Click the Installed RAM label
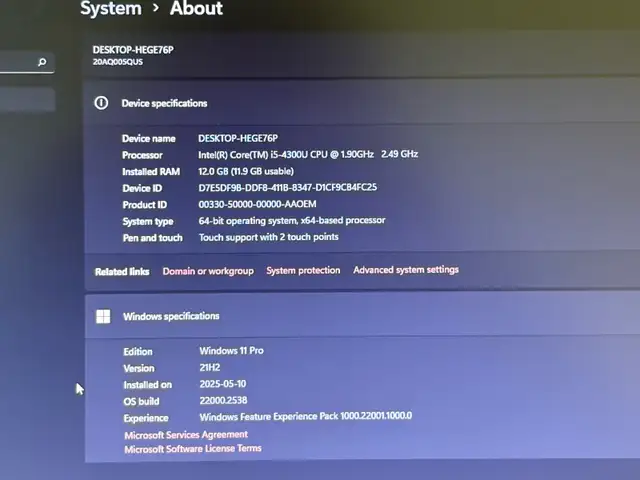This screenshot has height=480, width=640. pyautogui.click(x=151, y=172)
